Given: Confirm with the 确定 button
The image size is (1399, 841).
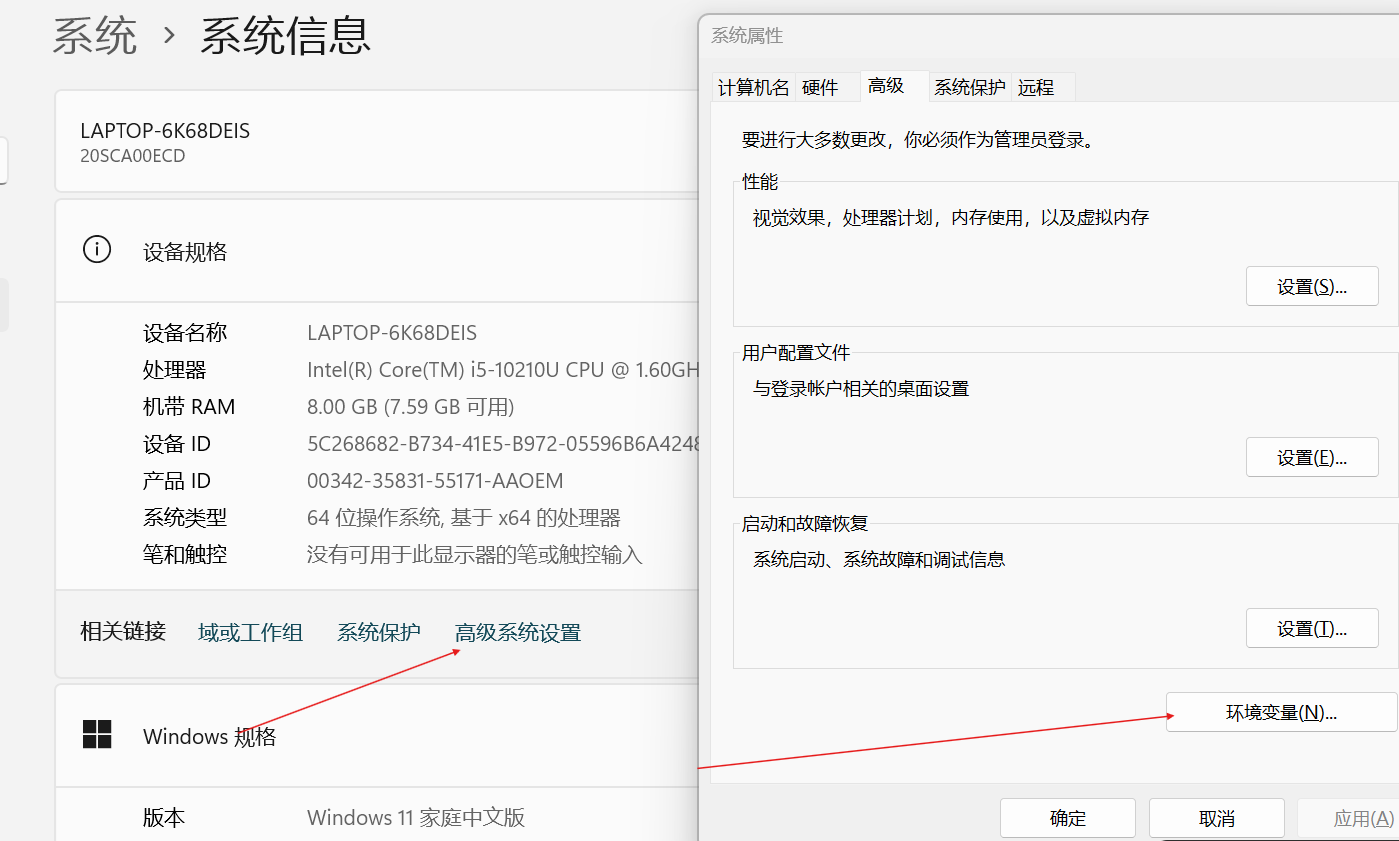Looking at the screenshot, I should tap(1067, 818).
